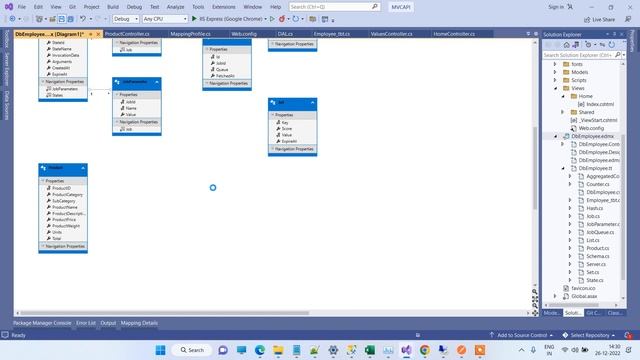Open the Error List panel
Viewport: 640px width, 360px height.
coord(86,323)
